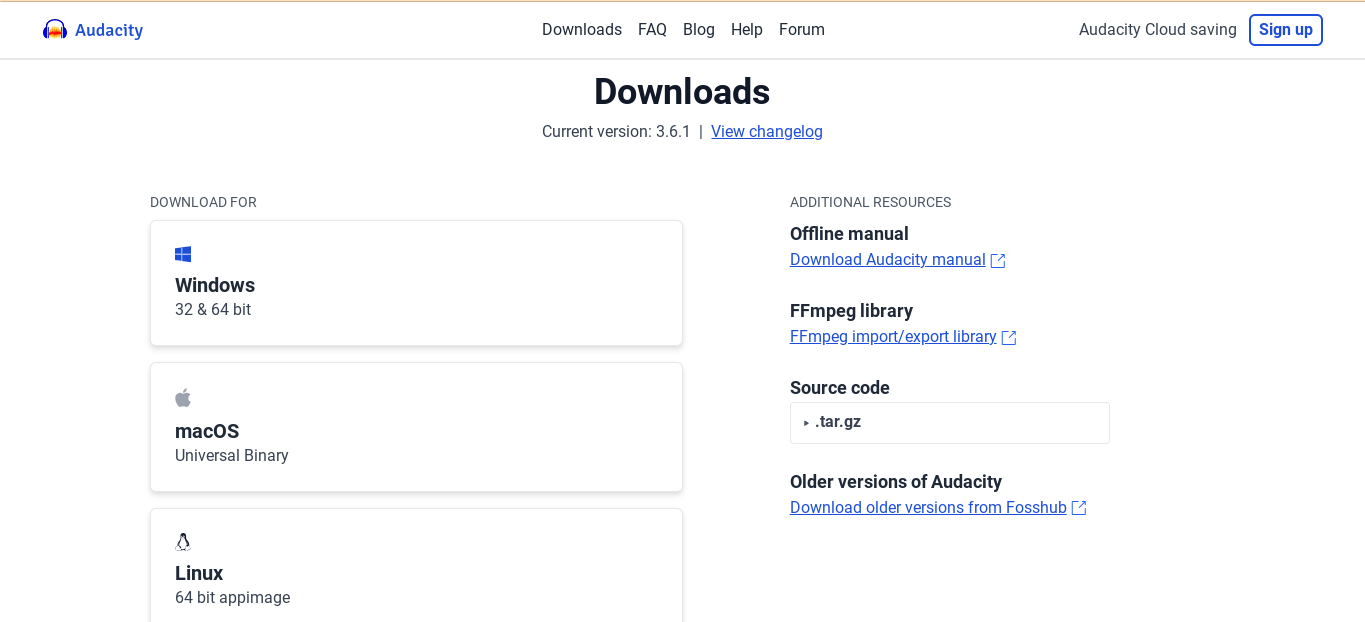The height and width of the screenshot is (622, 1365).
Task: Open the Help nav item
Action: [747, 30]
